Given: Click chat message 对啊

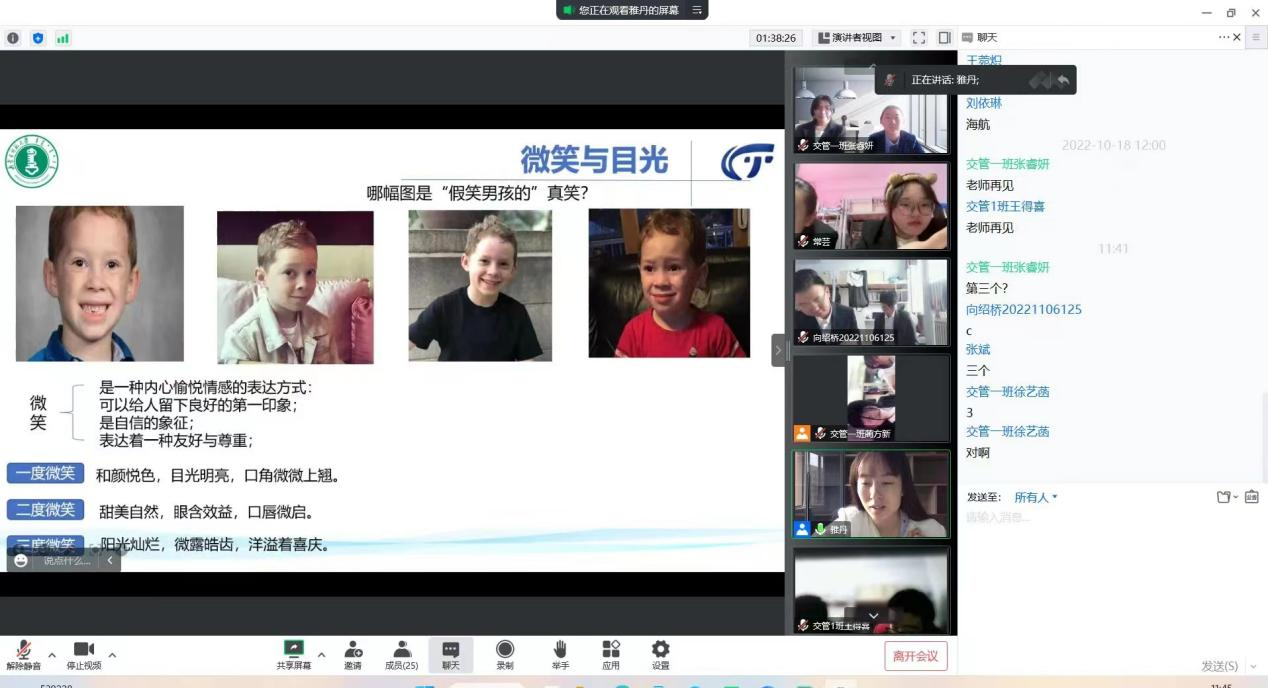Looking at the screenshot, I should pos(978,452).
